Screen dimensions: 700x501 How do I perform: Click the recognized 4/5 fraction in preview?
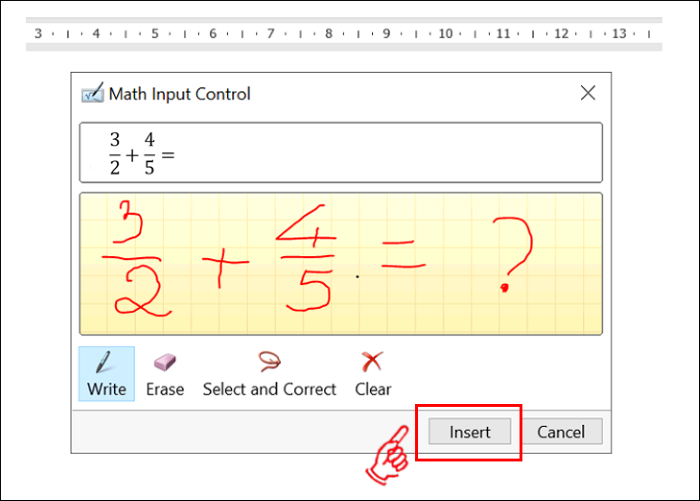pos(150,154)
